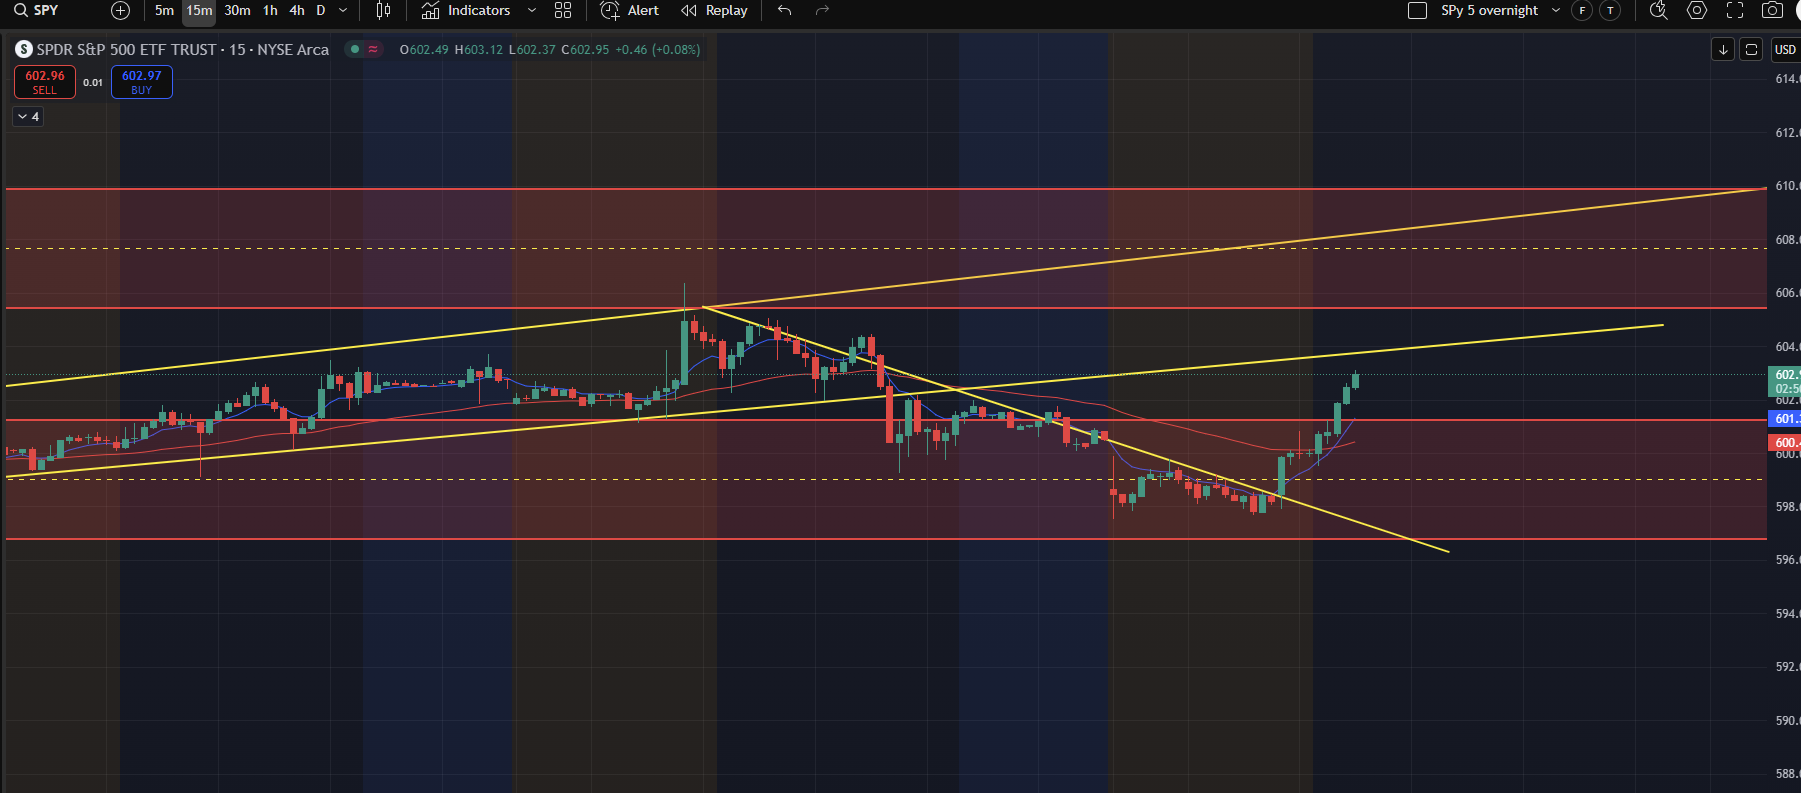Click the open value O602.49
This screenshot has height=793, width=1801.
[424, 49]
